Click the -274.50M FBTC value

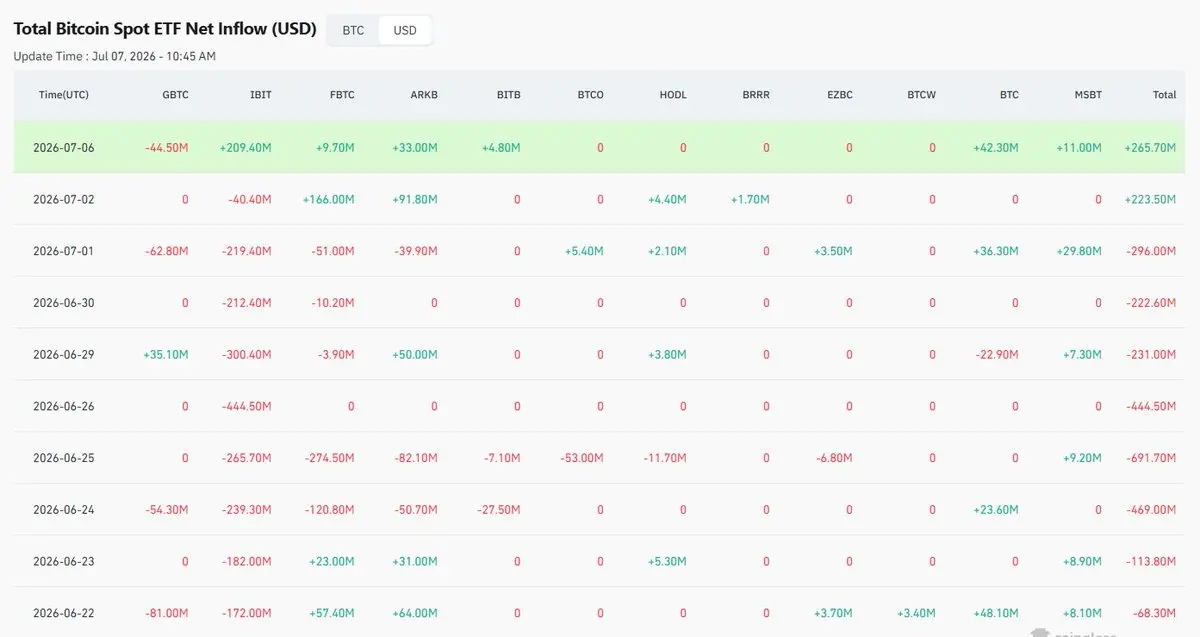coord(330,458)
